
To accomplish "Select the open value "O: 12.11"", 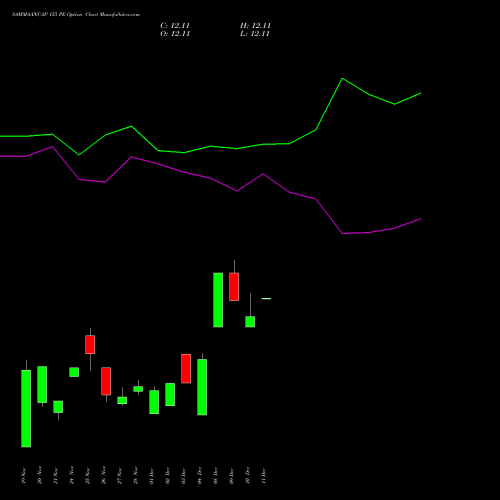I will click(175, 34).
